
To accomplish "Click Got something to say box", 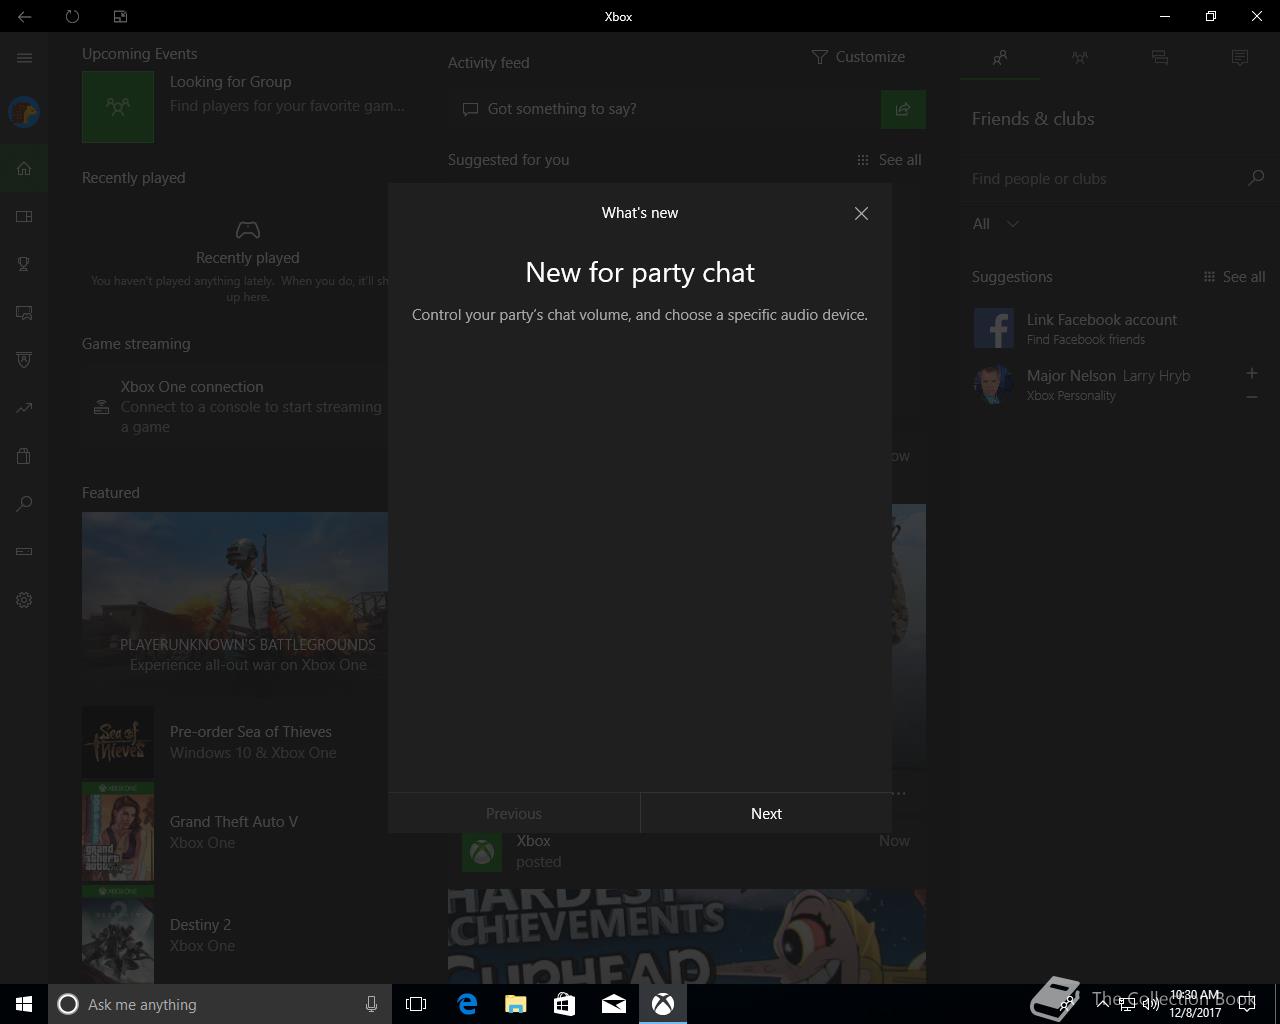I will click(x=664, y=109).
